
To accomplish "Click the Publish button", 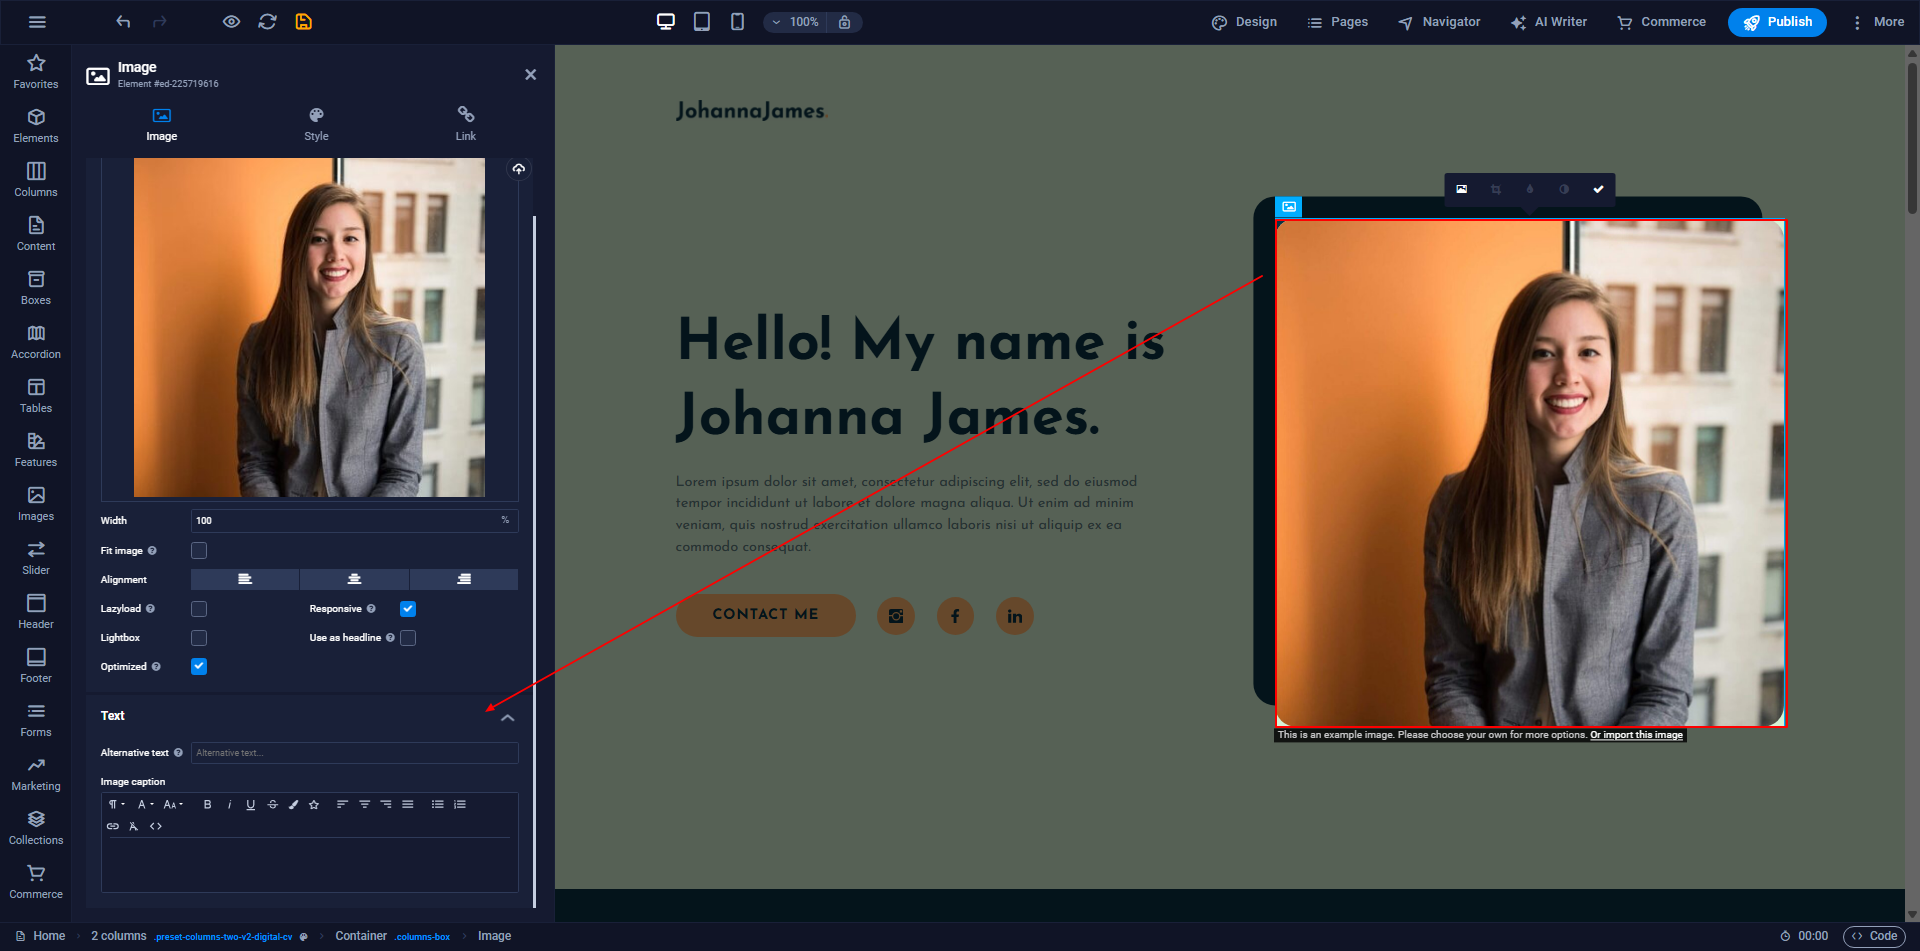I will point(1777,22).
